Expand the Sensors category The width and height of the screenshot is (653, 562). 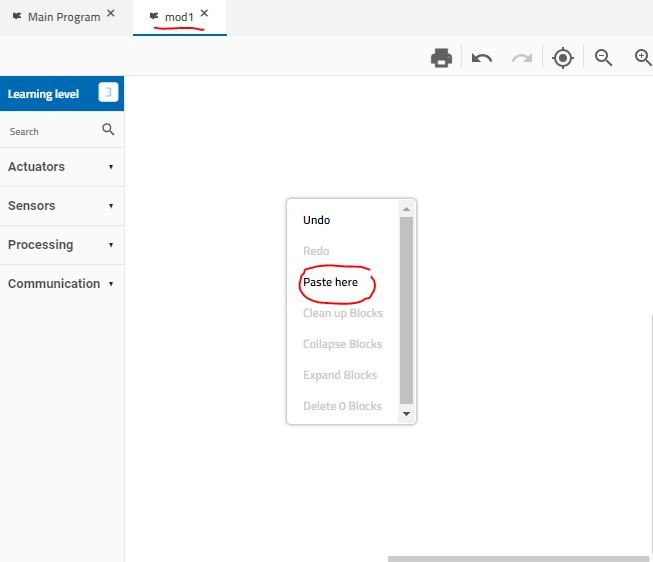tap(61, 206)
